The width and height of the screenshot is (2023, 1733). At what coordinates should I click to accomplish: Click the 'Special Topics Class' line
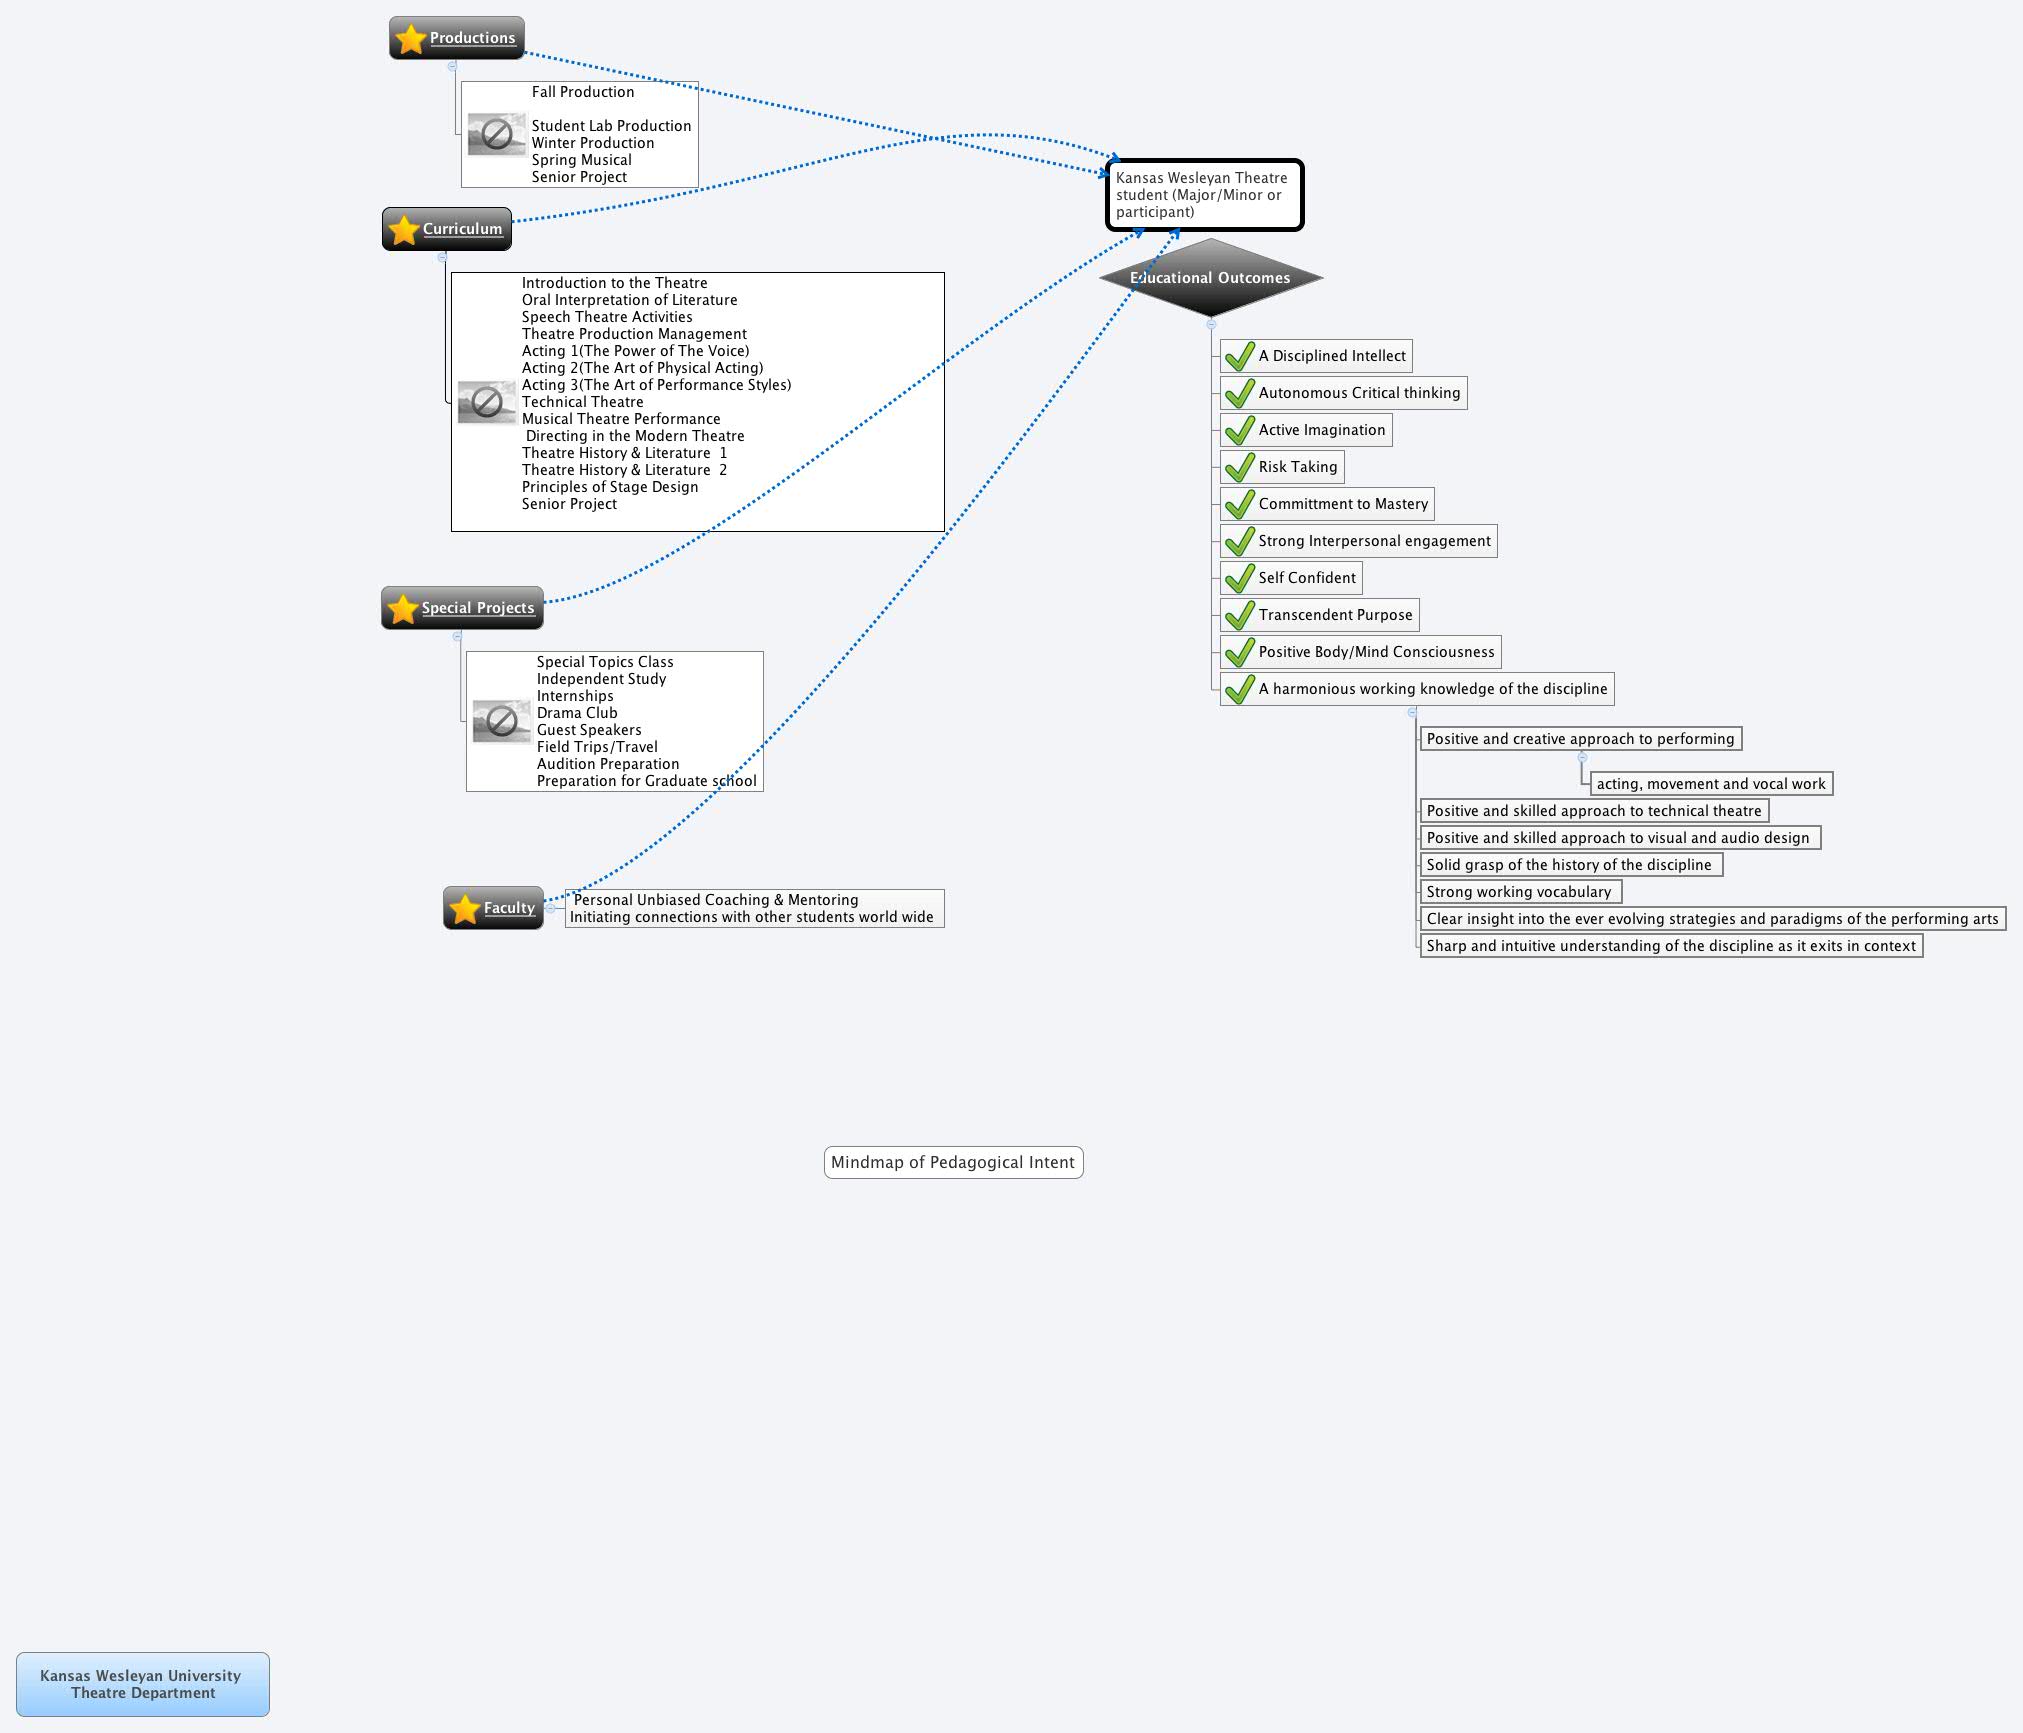(605, 662)
